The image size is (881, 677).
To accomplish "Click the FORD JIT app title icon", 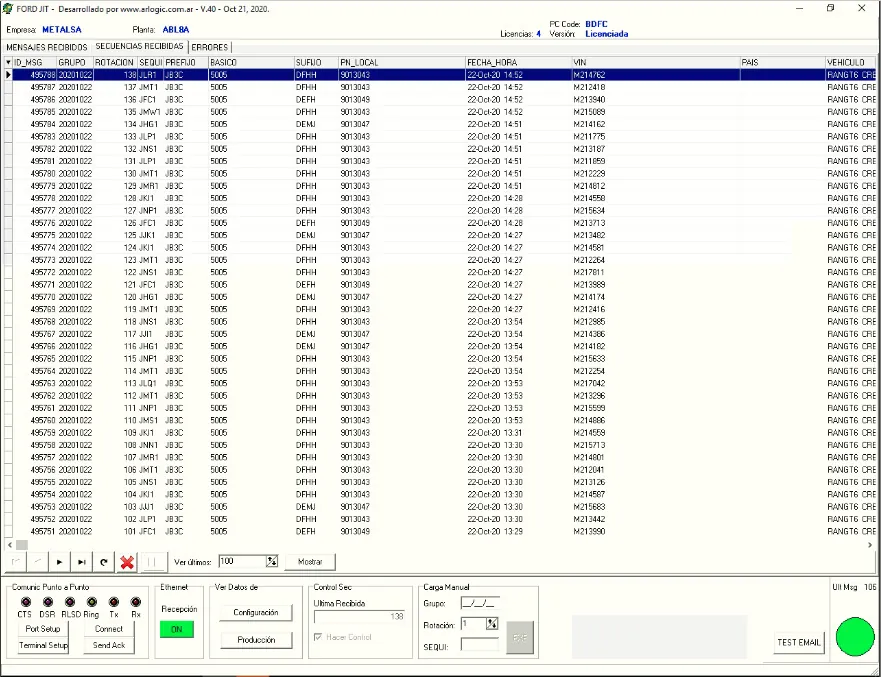I will point(7,9).
